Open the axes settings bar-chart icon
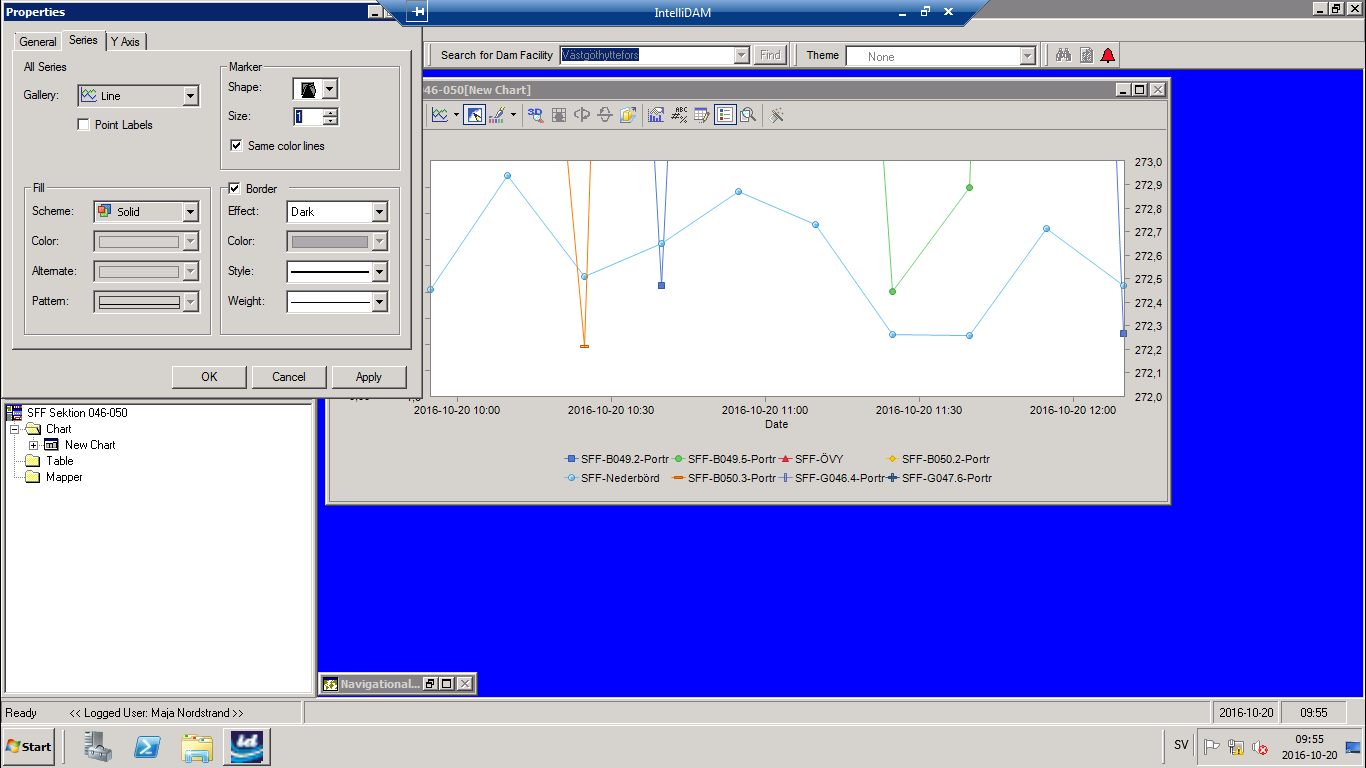 tap(656, 115)
